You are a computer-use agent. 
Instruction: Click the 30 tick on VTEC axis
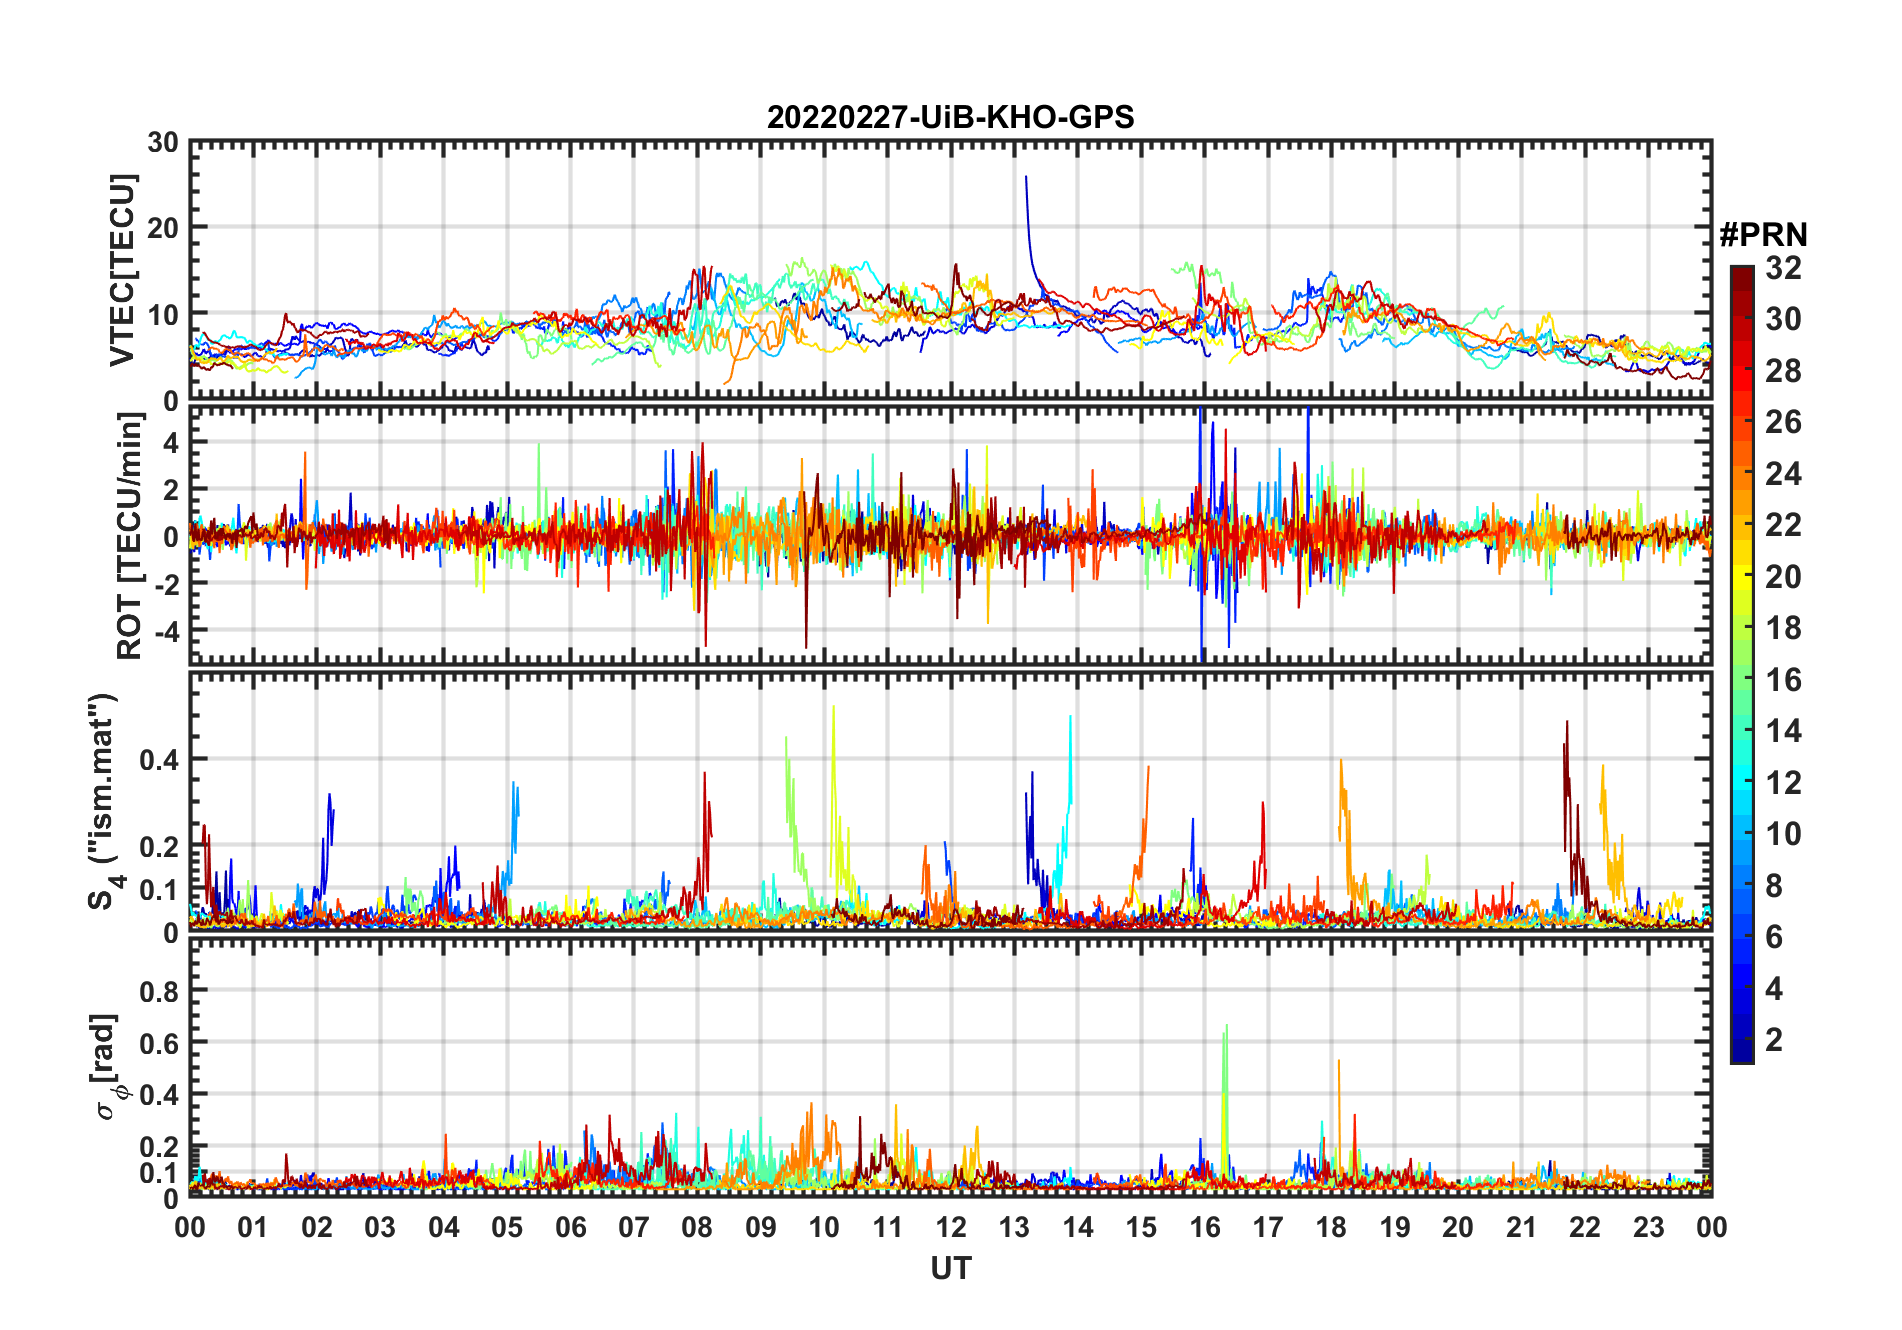point(163,143)
